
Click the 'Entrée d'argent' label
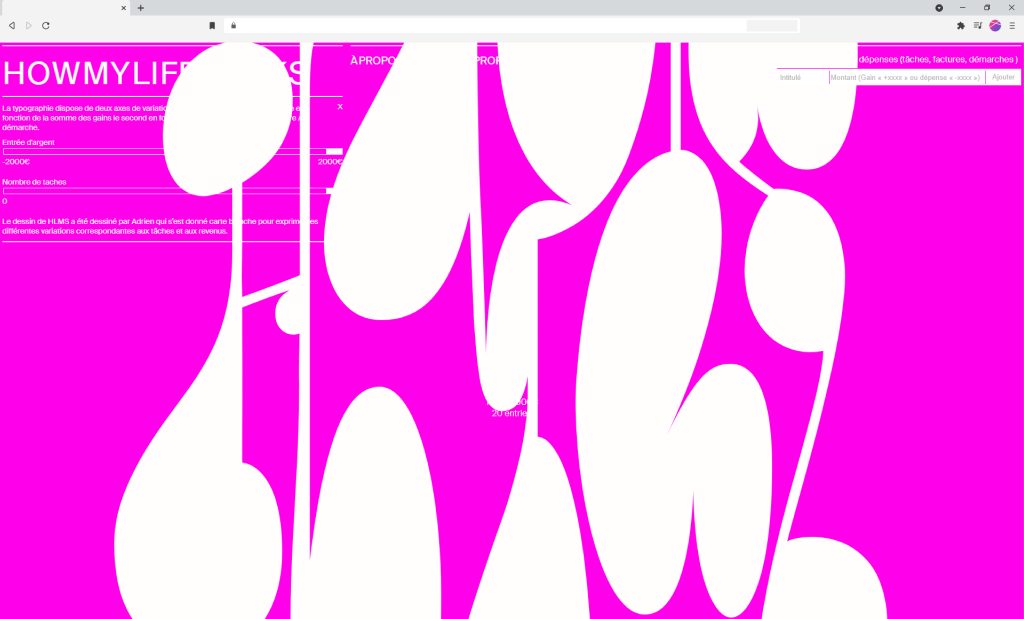tap(28, 142)
